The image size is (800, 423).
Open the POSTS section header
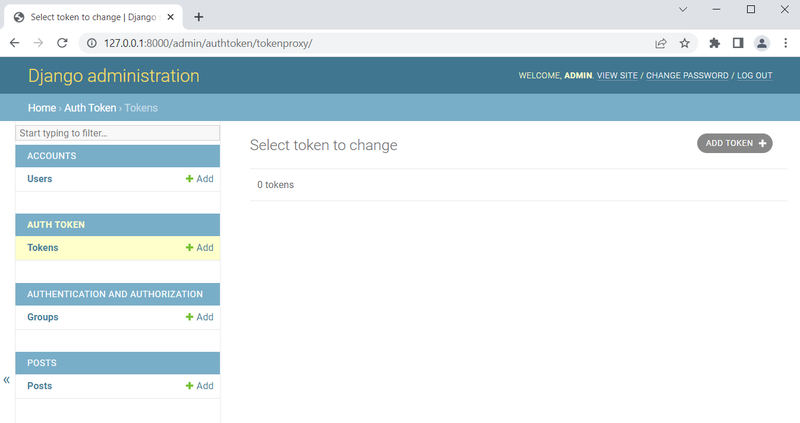coord(42,363)
